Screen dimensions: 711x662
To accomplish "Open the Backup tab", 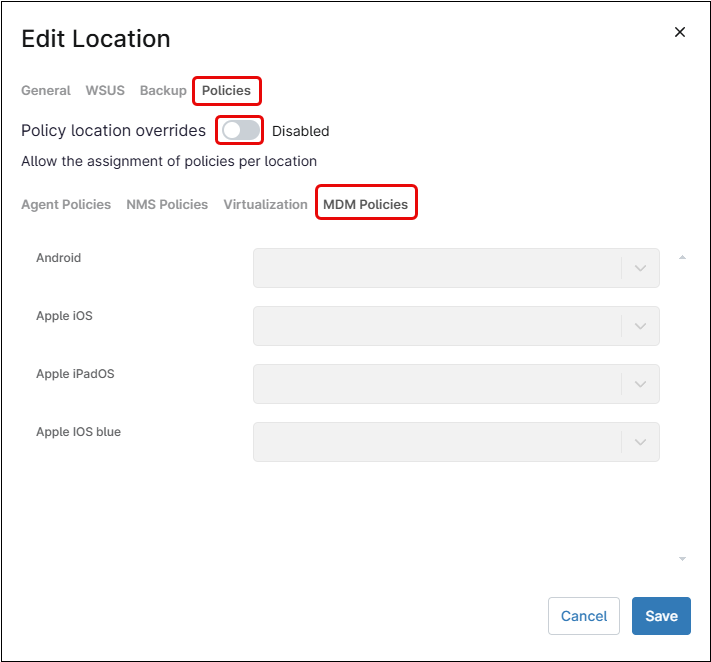I will tap(163, 90).
